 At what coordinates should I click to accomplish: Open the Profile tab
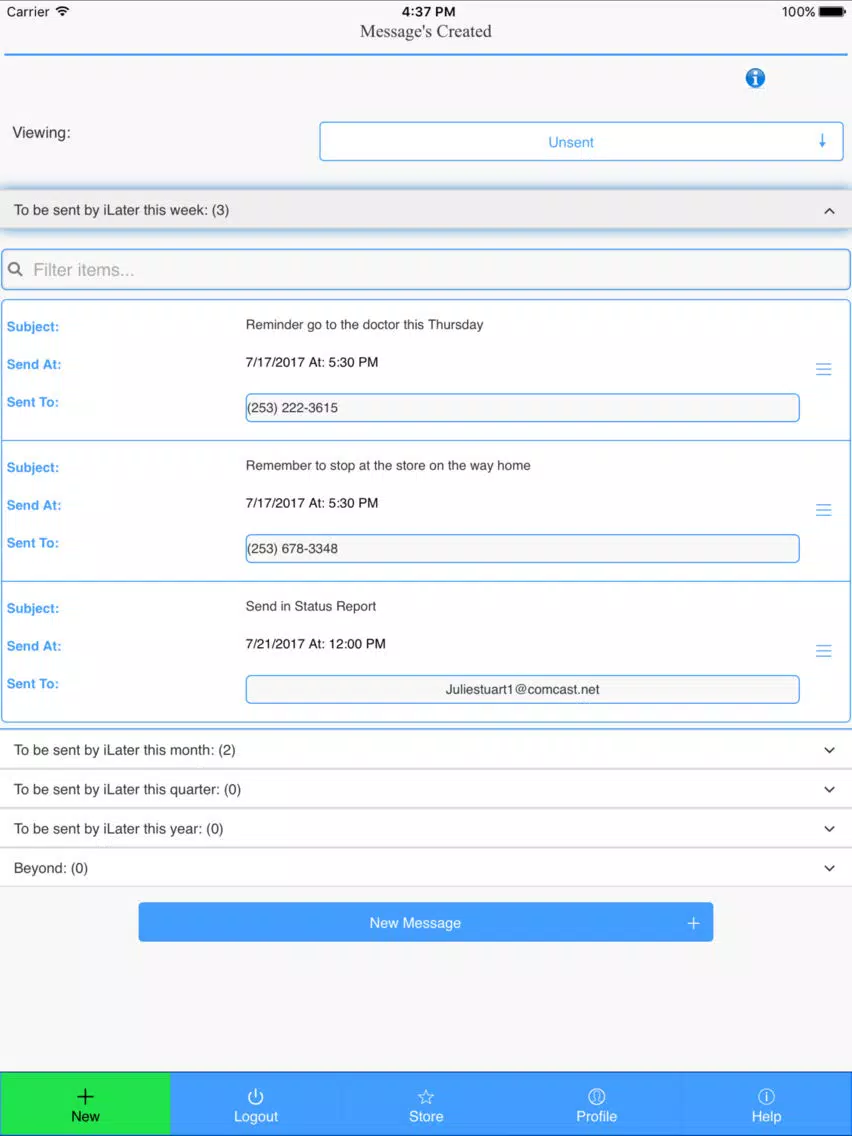pyautogui.click(x=596, y=1104)
